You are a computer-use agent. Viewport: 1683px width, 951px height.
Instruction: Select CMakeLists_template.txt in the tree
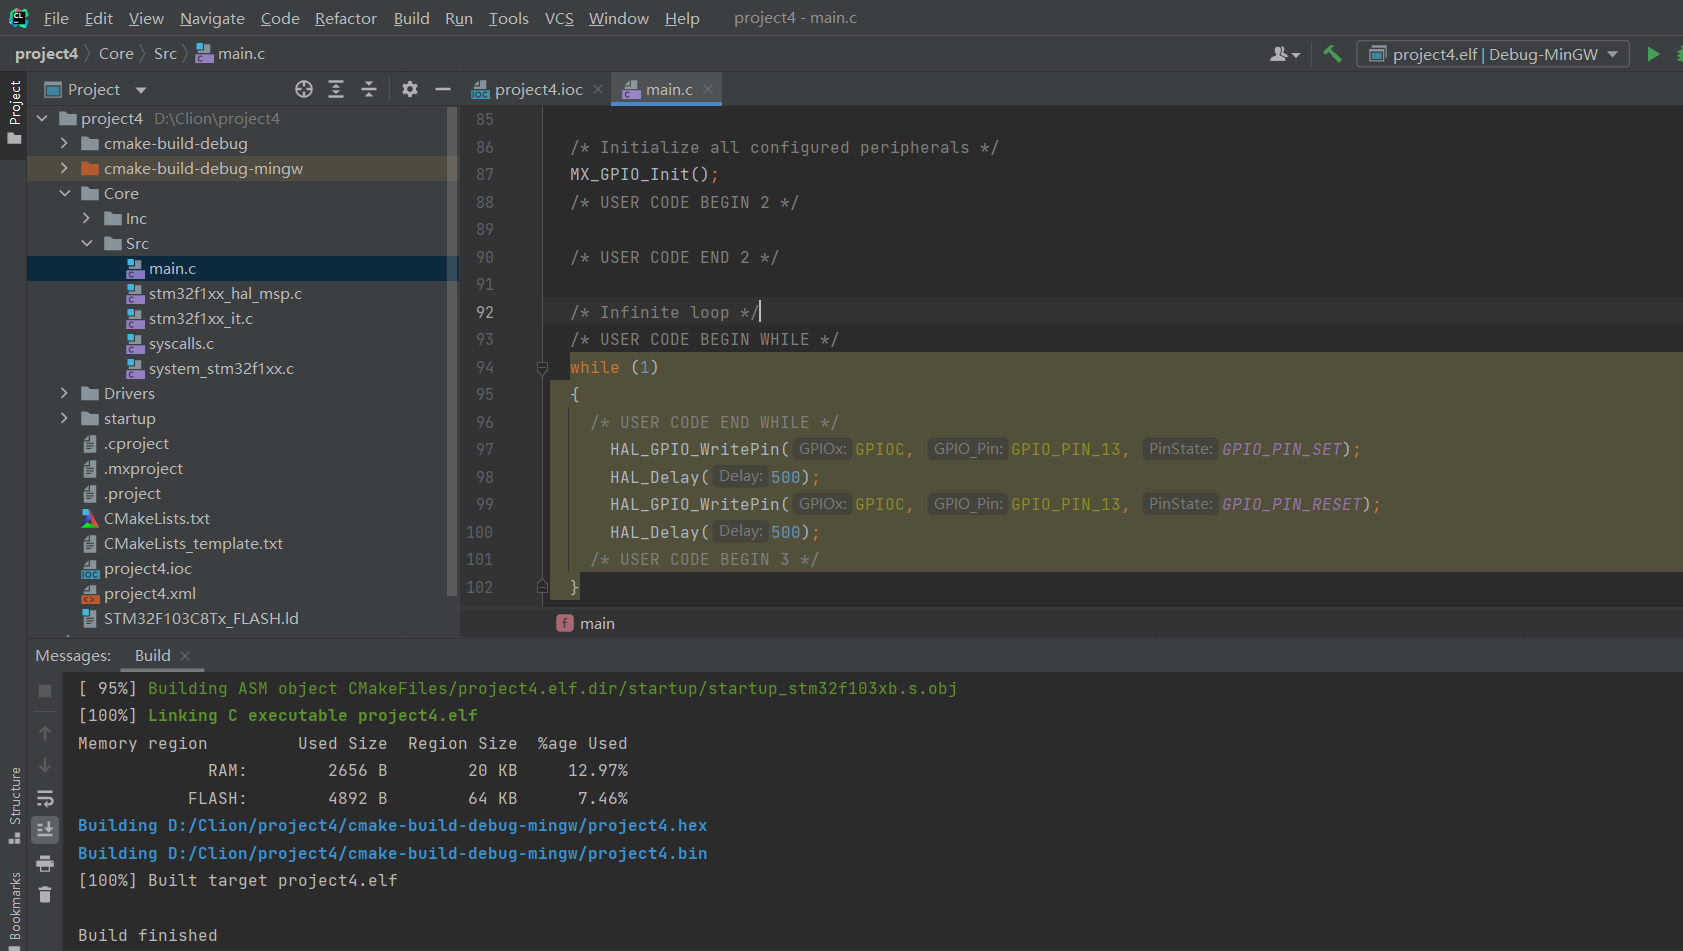pos(193,543)
